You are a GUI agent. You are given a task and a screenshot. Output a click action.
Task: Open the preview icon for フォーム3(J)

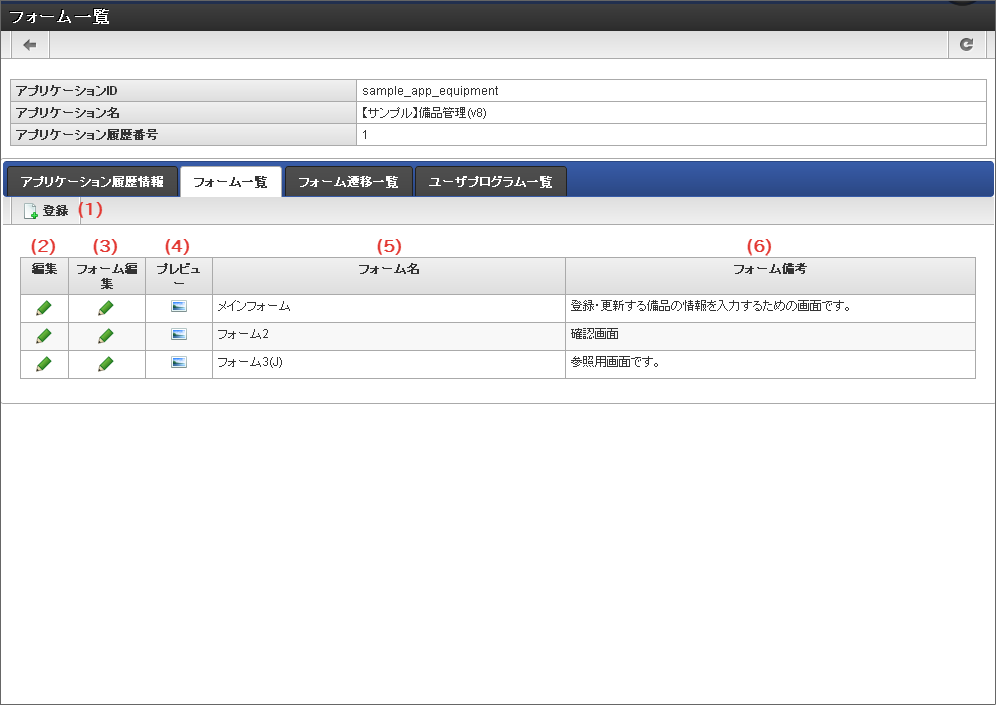(x=178, y=363)
